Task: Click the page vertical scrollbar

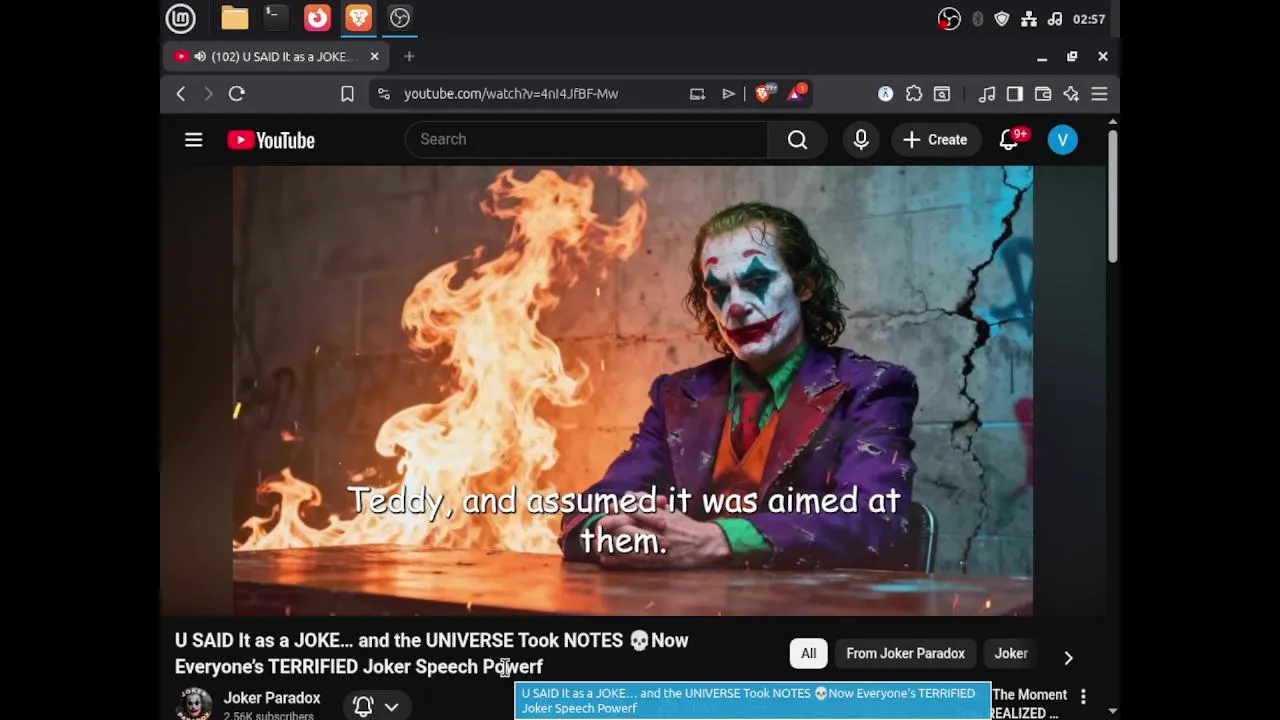Action: [1112, 196]
